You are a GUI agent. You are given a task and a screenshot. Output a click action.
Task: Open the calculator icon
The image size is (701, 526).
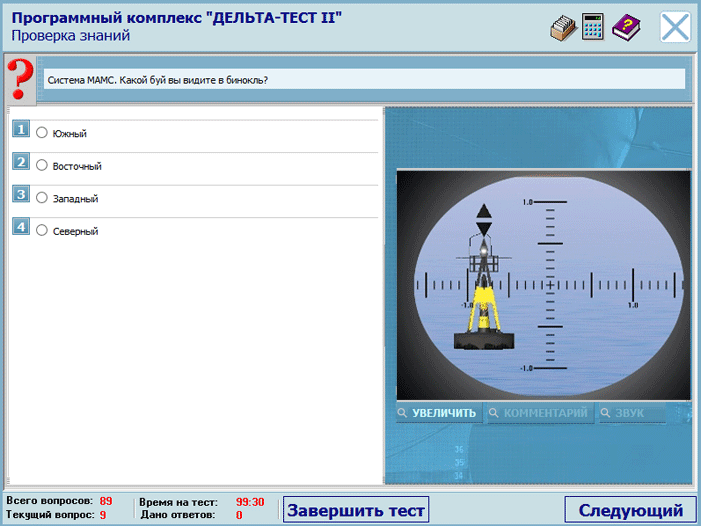593,27
